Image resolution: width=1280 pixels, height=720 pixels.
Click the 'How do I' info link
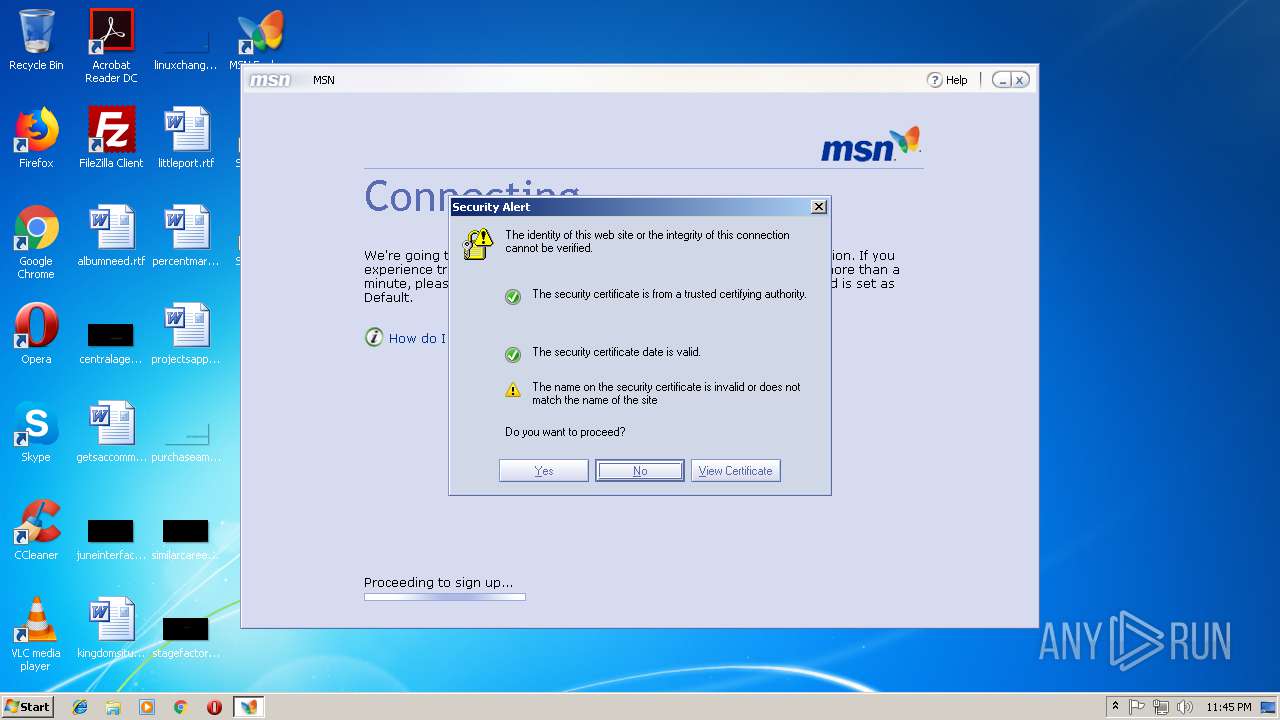click(x=405, y=338)
